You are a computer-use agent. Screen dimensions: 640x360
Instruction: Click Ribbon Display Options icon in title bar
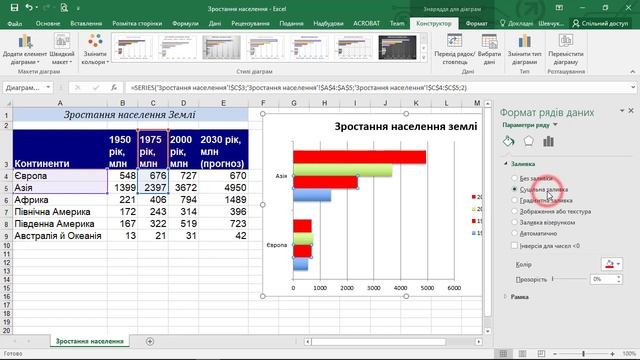(x=559, y=8)
